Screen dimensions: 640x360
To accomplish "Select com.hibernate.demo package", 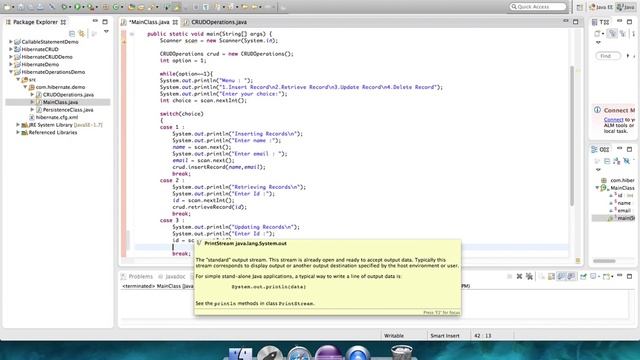I will click(x=60, y=87).
